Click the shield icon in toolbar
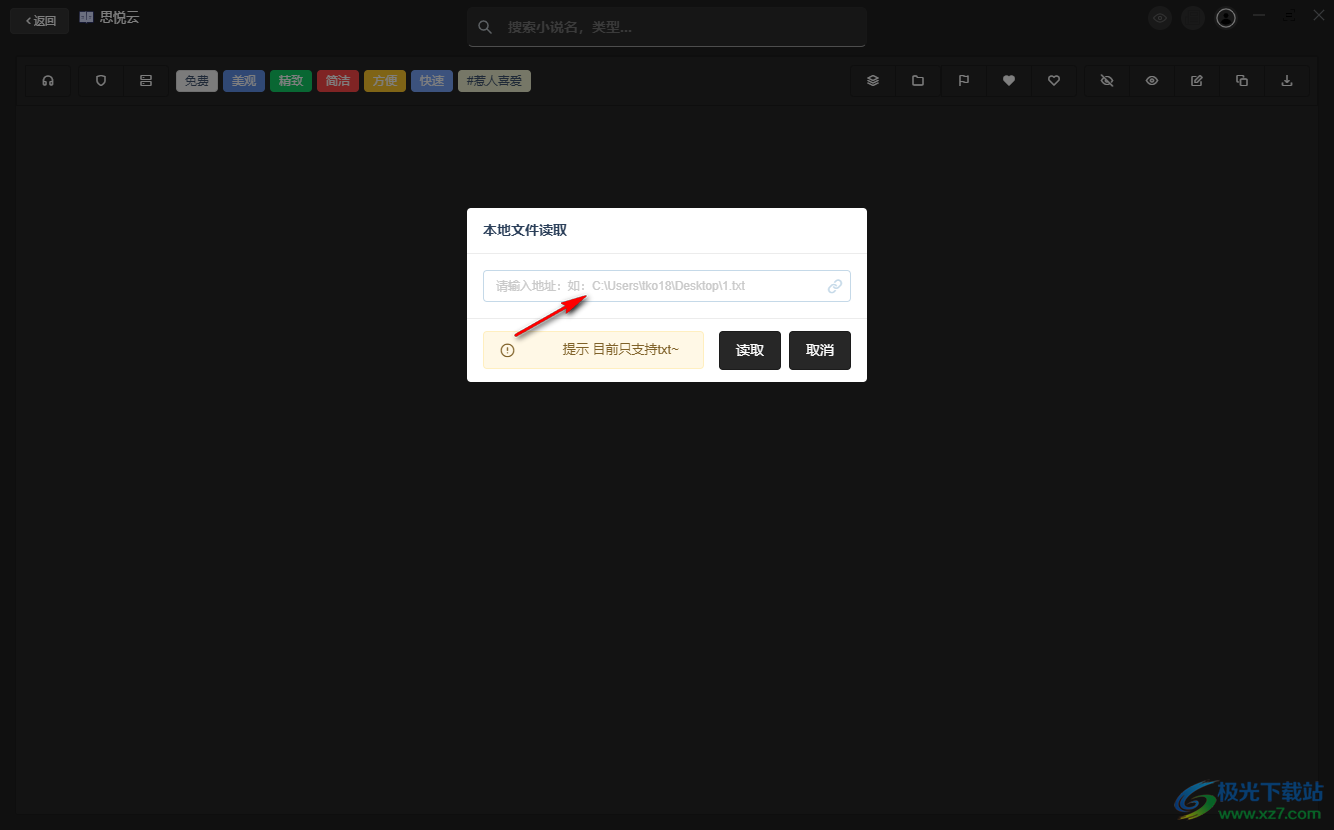The width and height of the screenshot is (1334, 830). tap(101, 81)
